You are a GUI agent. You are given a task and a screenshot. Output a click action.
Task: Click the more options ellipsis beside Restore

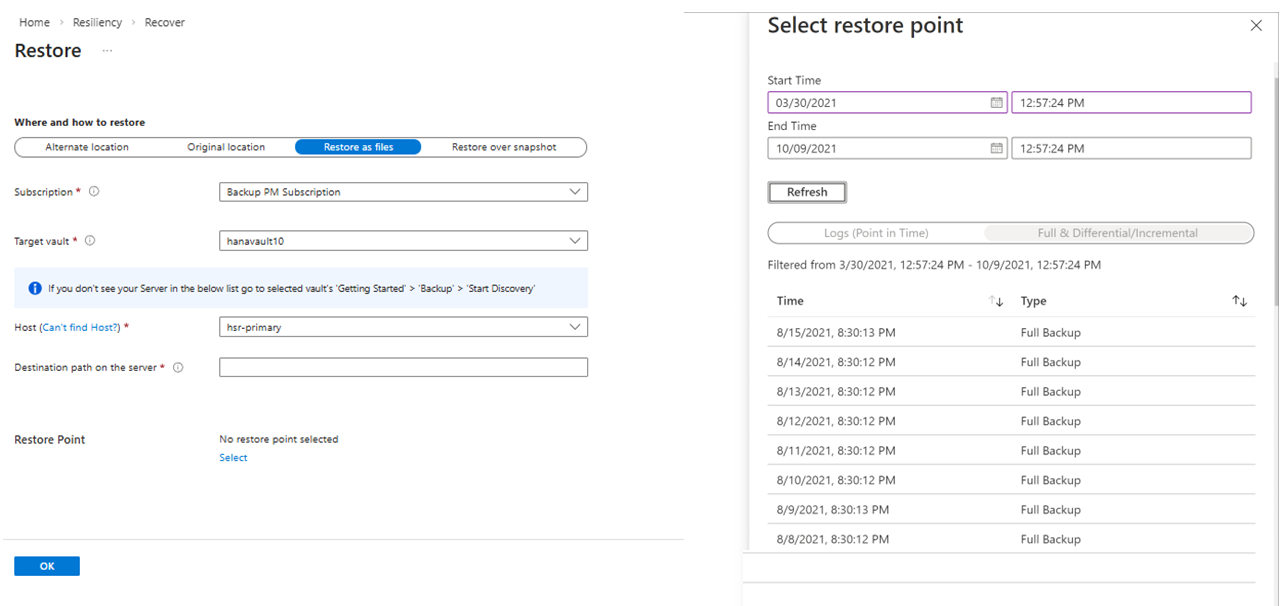pos(107,51)
